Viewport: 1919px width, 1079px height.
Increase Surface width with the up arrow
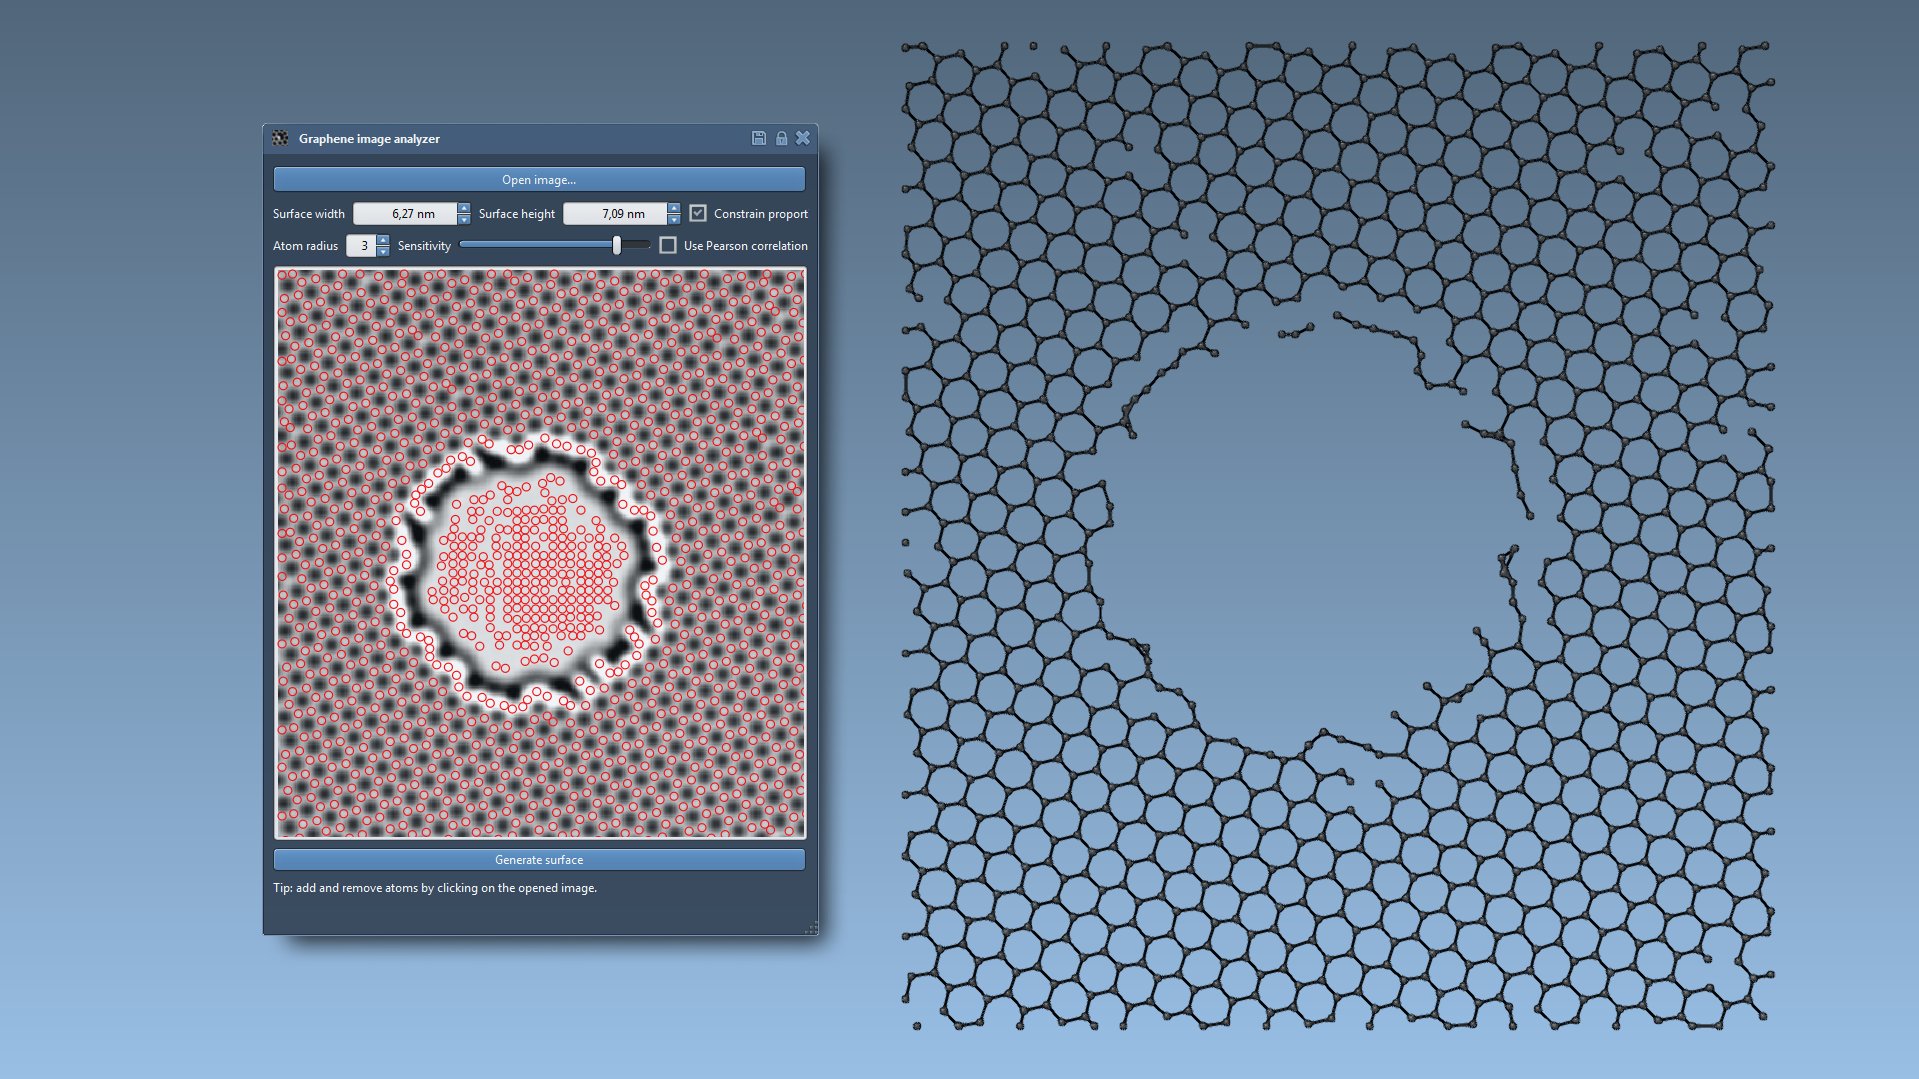point(463,208)
